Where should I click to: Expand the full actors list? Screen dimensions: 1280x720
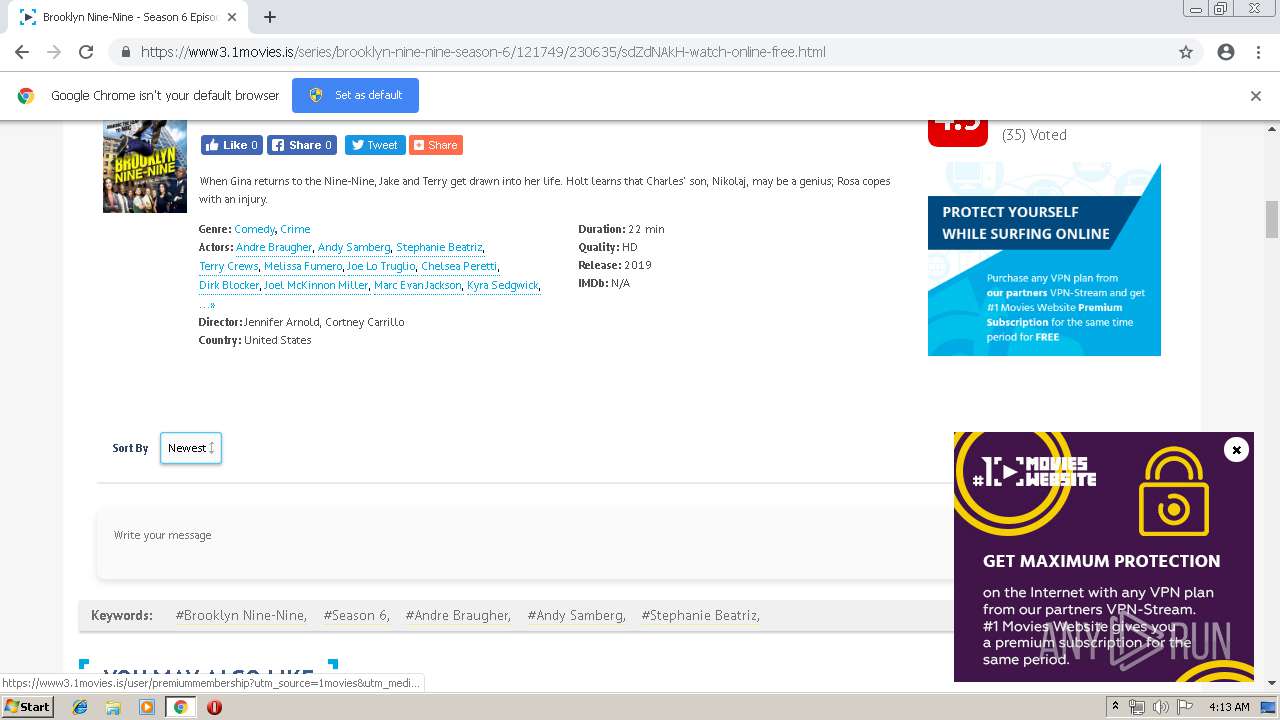pyautogui.click(x=207, y=304)
